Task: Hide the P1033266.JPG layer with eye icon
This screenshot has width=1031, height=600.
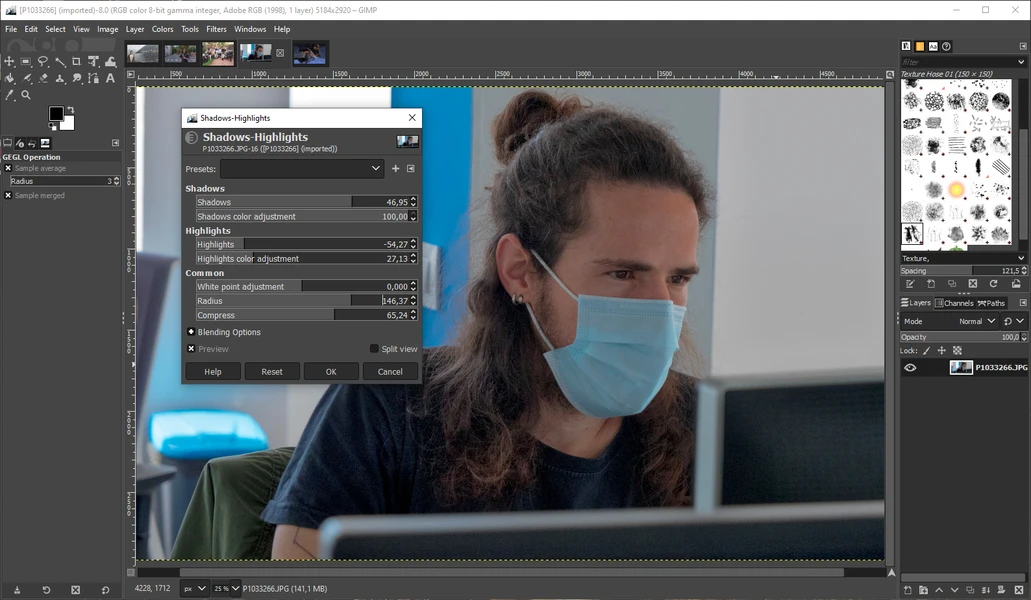Action: point(910,368)
